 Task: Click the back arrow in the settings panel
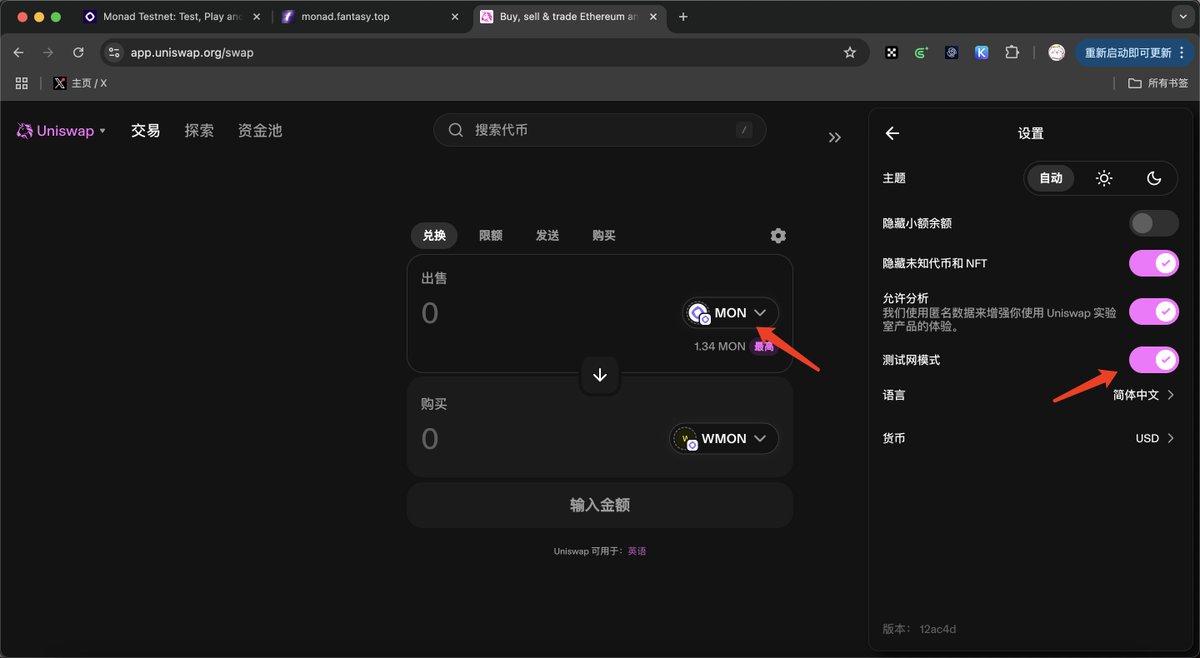coord(891,132)
